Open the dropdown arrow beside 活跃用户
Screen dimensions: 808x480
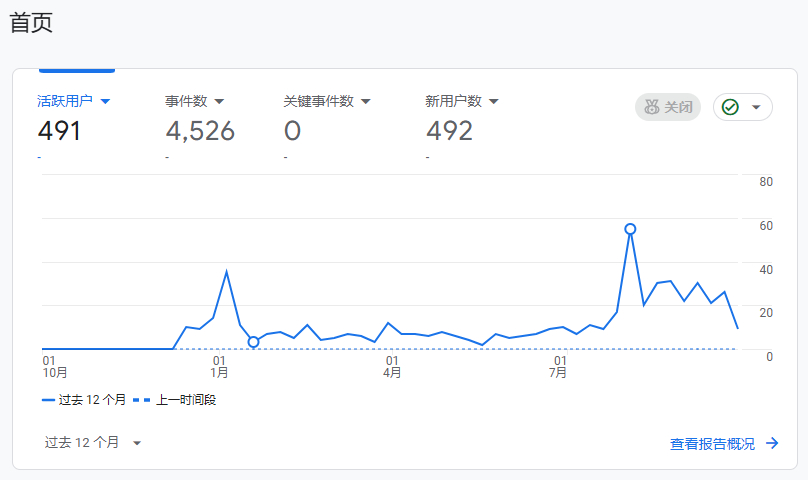pyautogui.click(x=105, y=101)
